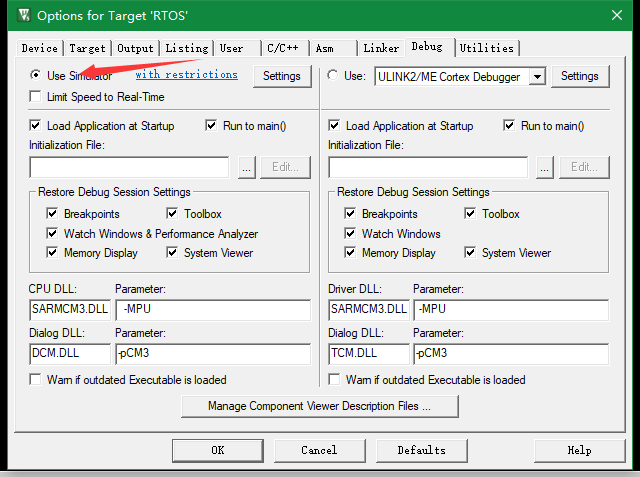Click CPU DLL field SARMCM3.DLL
This screenshot has width=640, height=477.
coord(70,310)
